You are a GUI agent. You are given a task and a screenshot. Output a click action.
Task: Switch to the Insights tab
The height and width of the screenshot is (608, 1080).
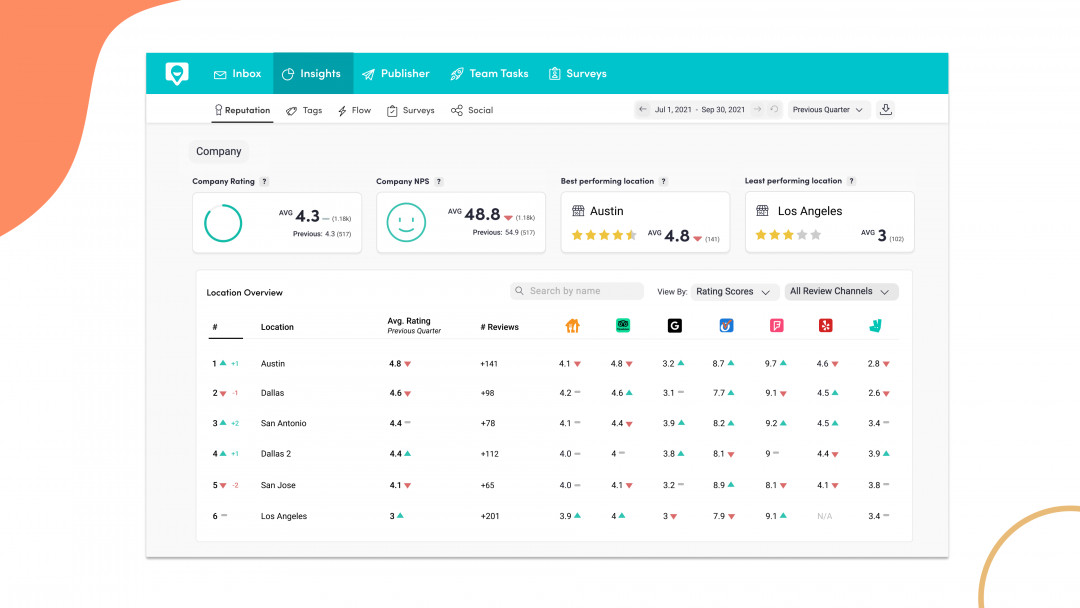tap(313, 74)
